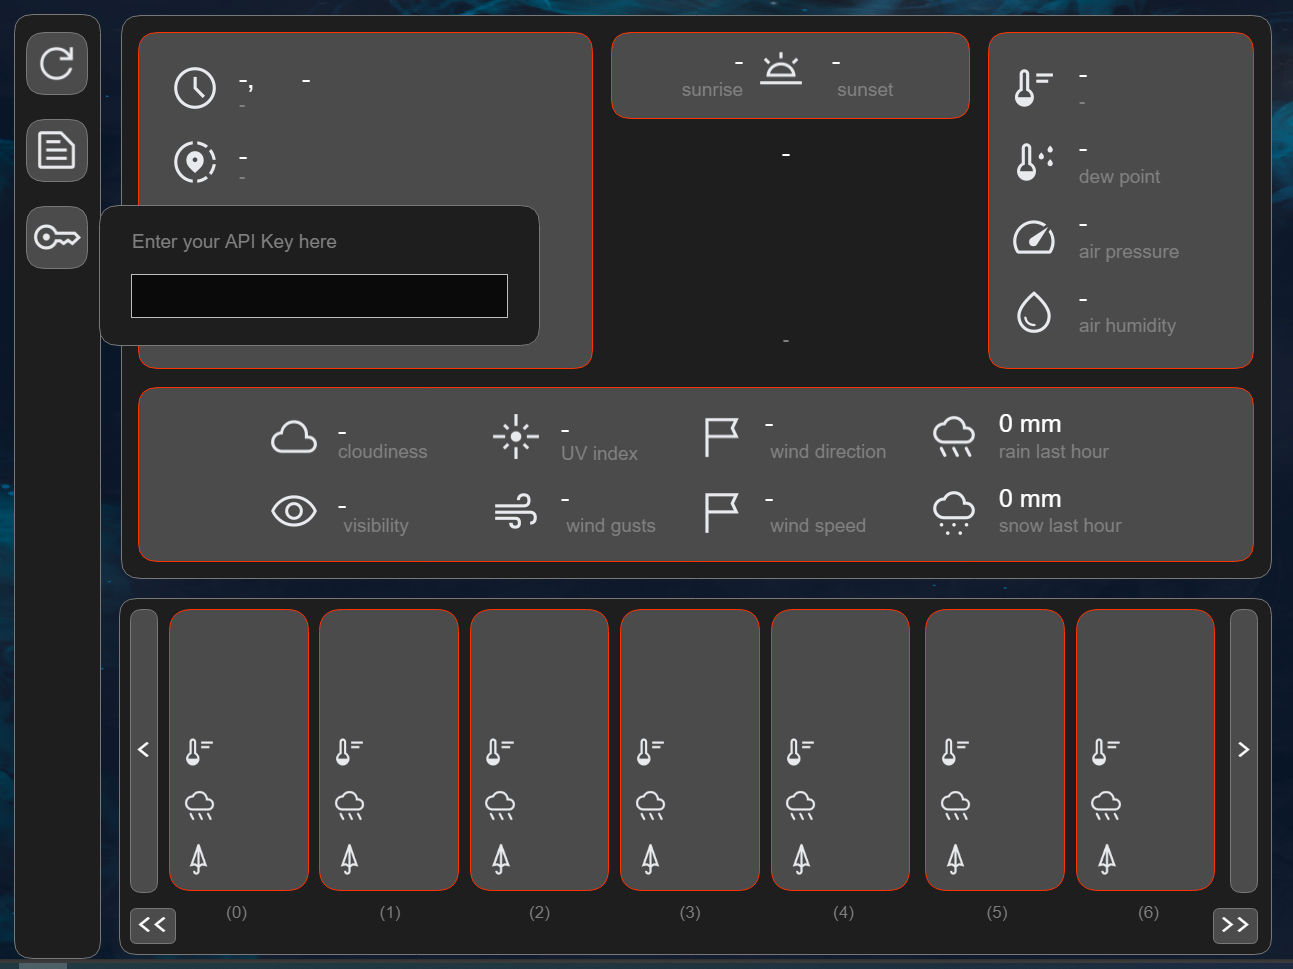Jump to first forecast with double-left arrows
This screenshot has width=1293, height=969.
tap(153, 925)
